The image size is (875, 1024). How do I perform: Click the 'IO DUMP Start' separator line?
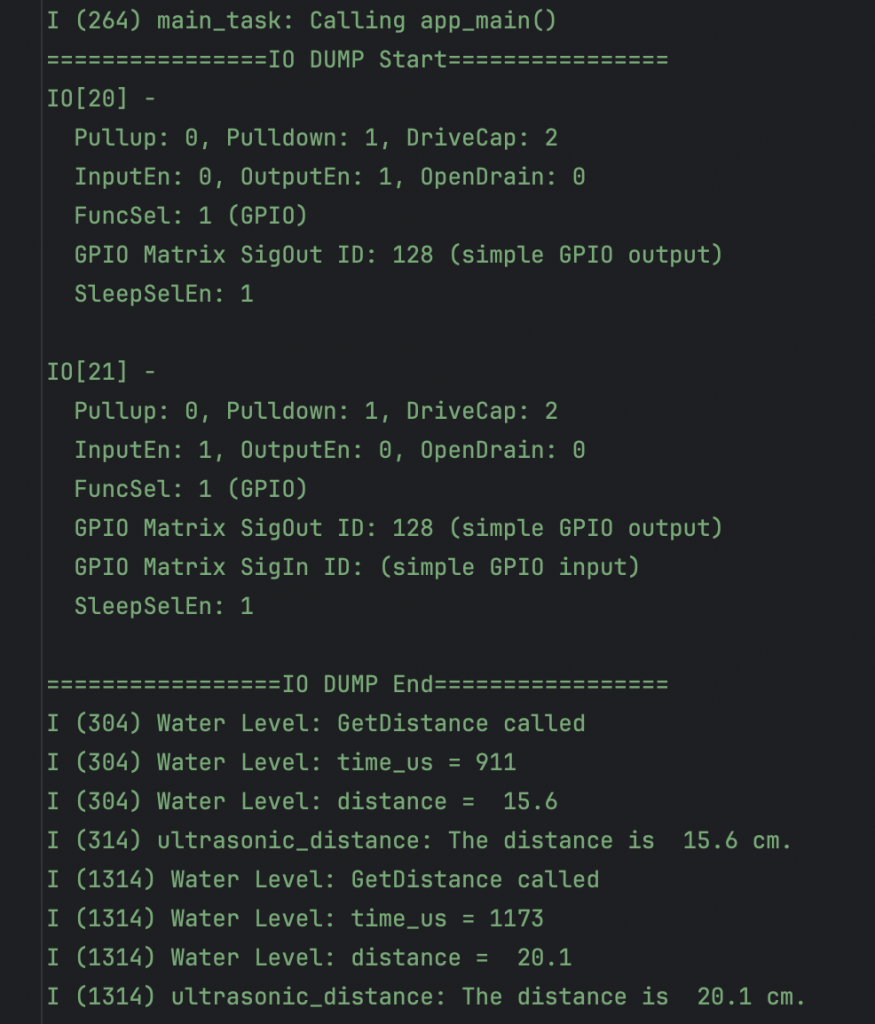357,59
